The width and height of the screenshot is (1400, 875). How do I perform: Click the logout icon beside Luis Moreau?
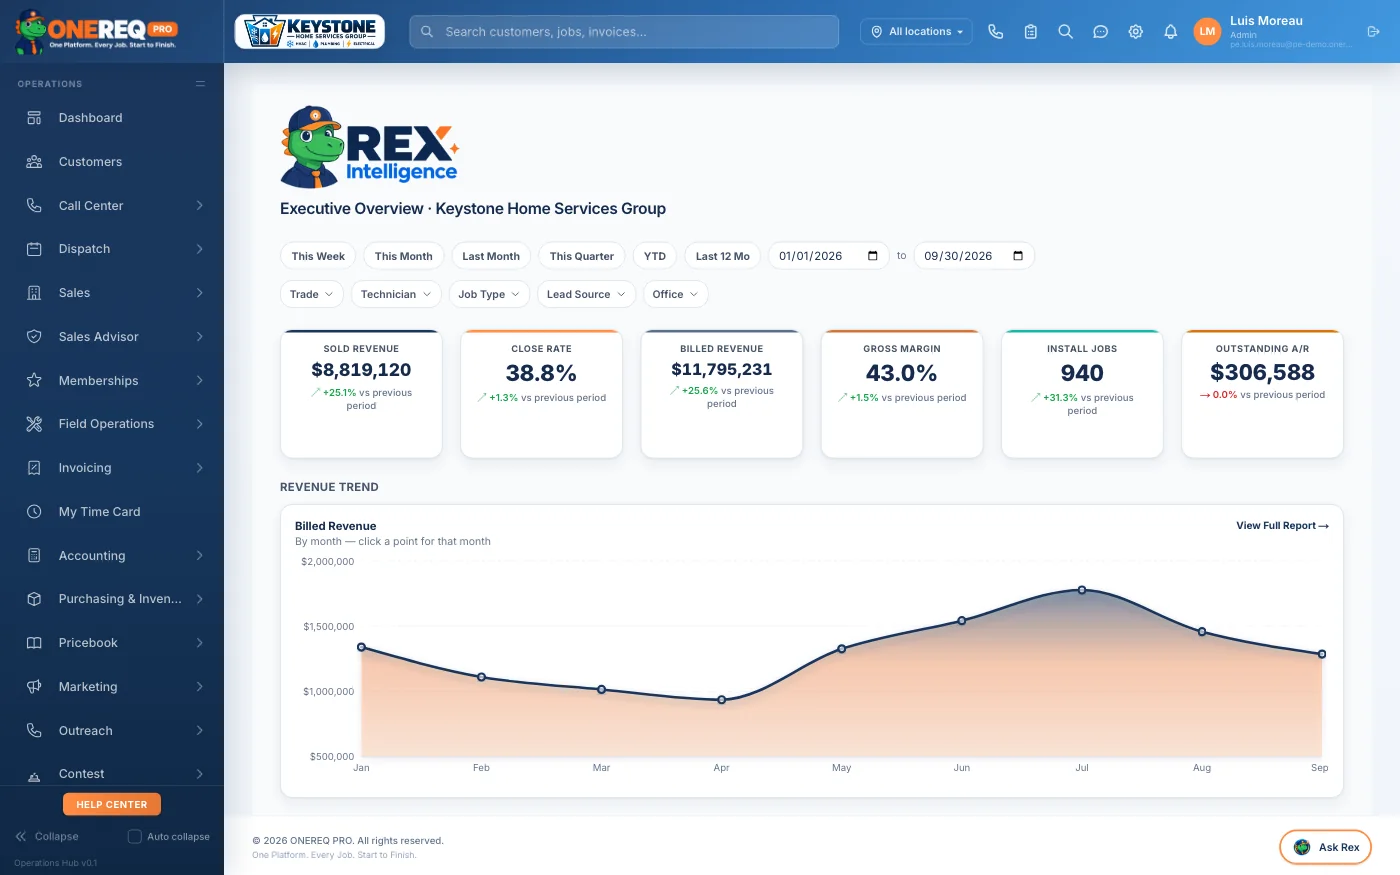(x=1374, y=32)
